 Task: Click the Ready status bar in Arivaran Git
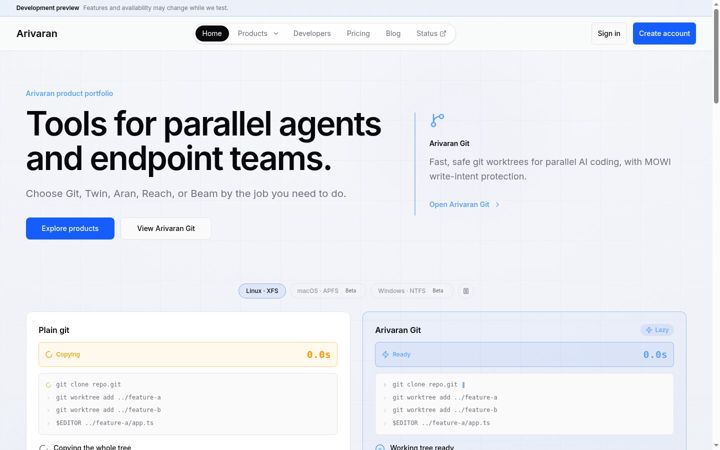524,354
